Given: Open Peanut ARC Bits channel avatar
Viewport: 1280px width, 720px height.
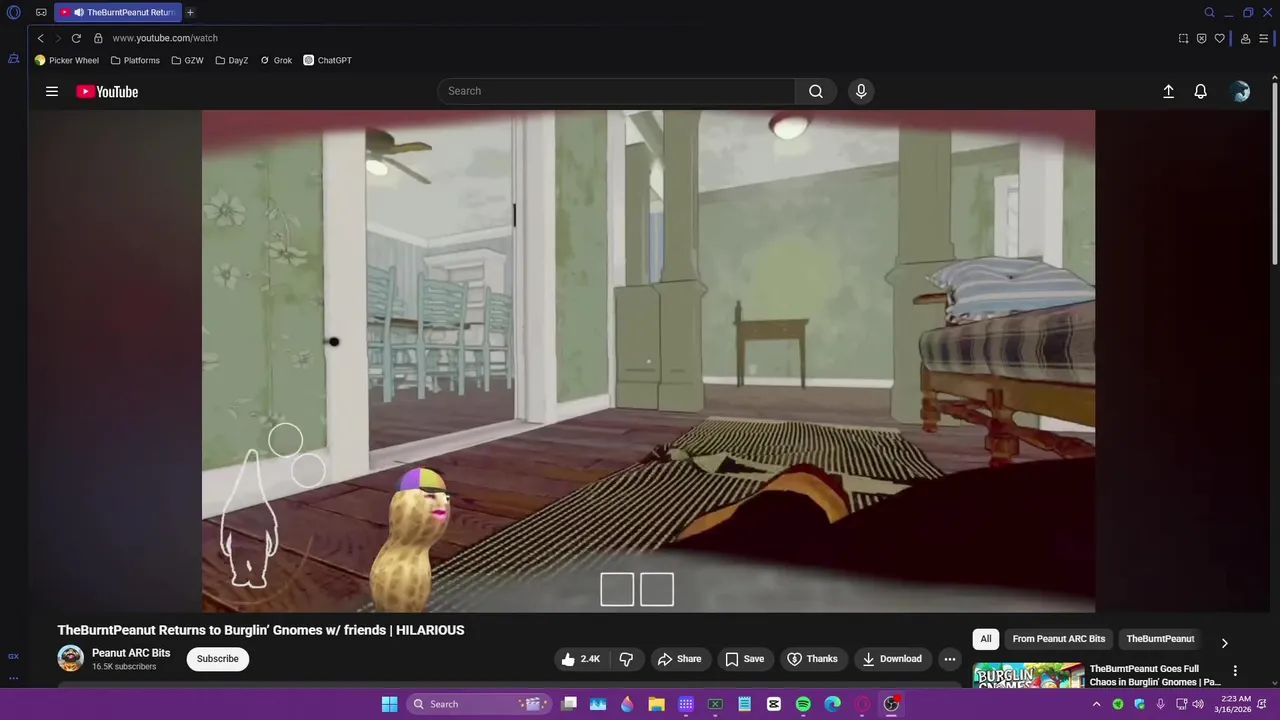Looking at the screenshot, I should (71, 659).
